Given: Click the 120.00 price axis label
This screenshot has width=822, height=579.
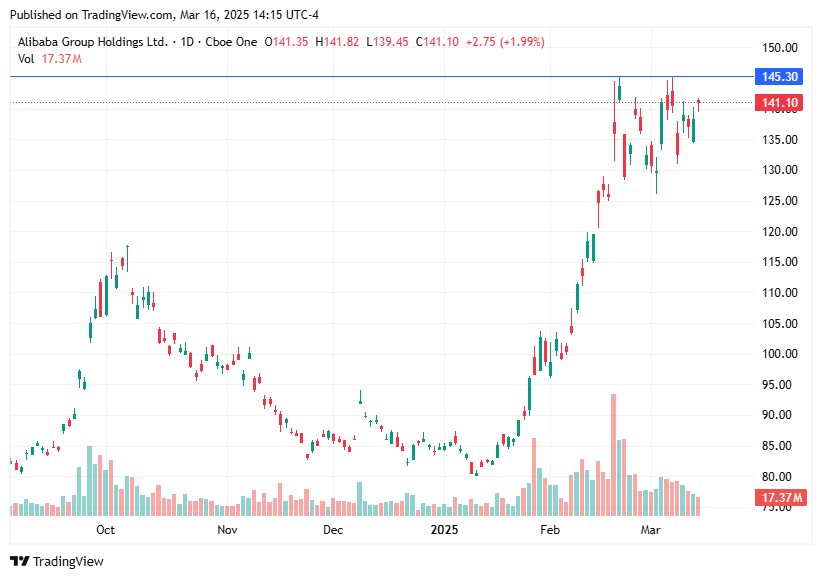Looking at the screenshot, I should click(x=780, y=231).
